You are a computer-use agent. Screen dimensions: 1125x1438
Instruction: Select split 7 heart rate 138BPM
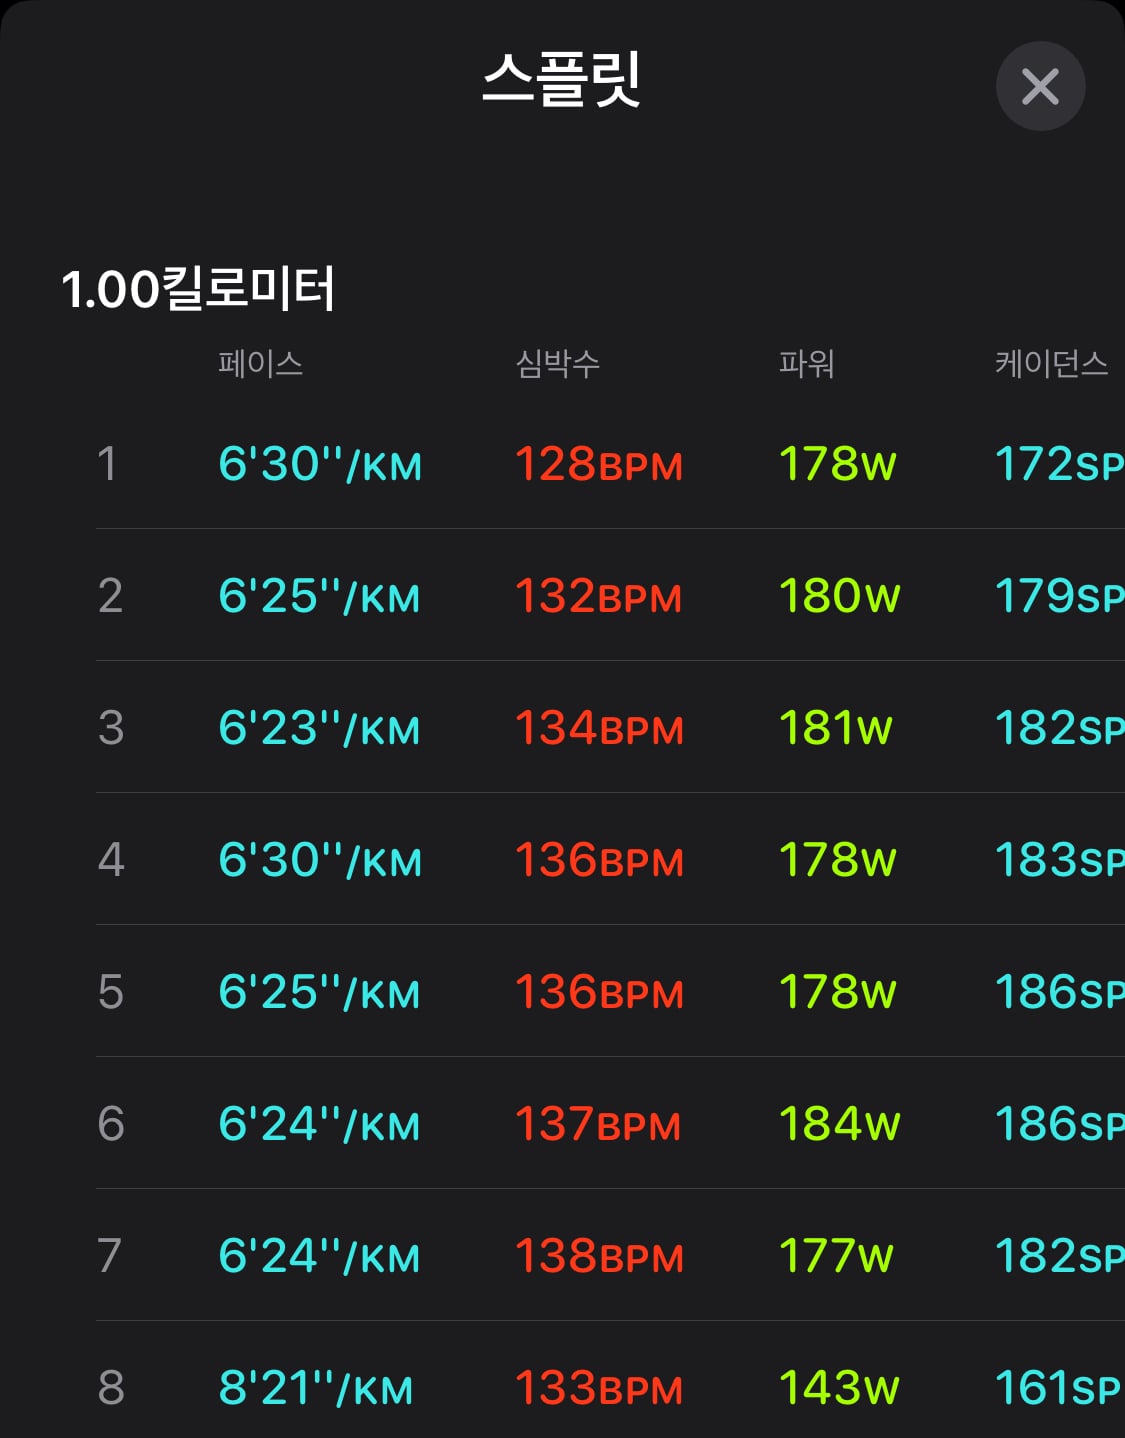pos(599,1256)
